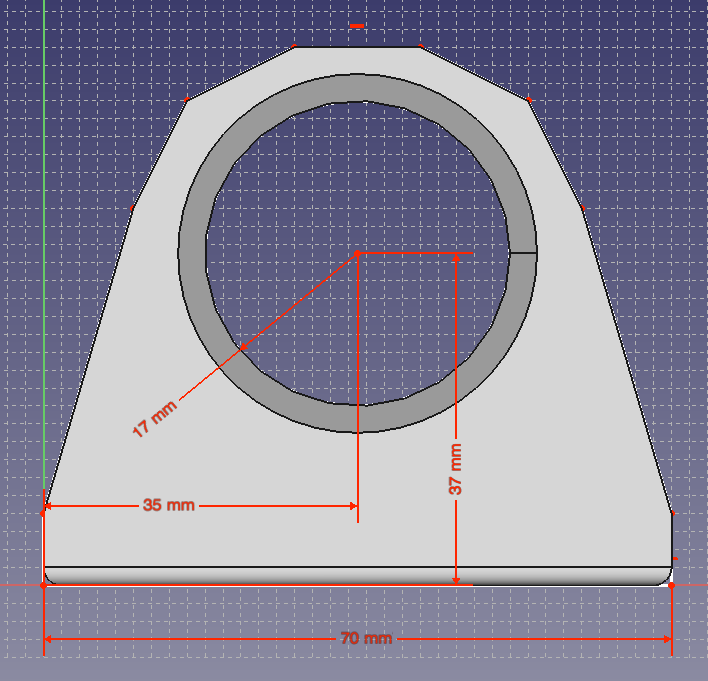The image size is (708, 681).
Task: Select the bottom-right base corner point
Action: (671, 585)
